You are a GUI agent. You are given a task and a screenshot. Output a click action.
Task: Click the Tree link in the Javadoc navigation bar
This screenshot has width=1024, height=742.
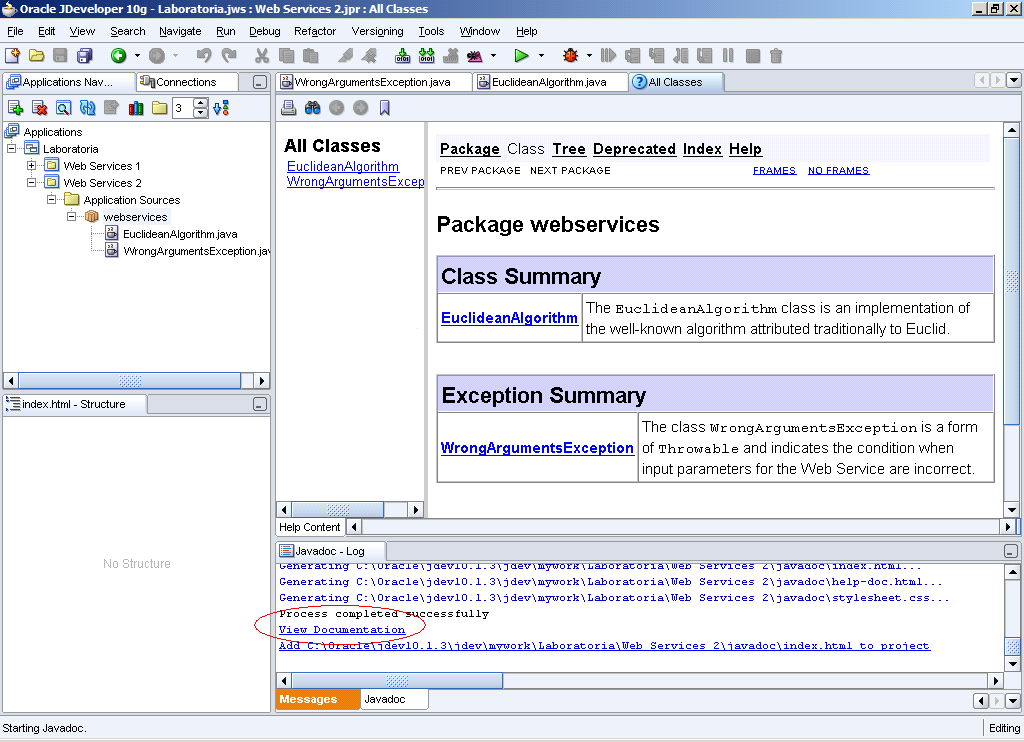pos(569,149)
